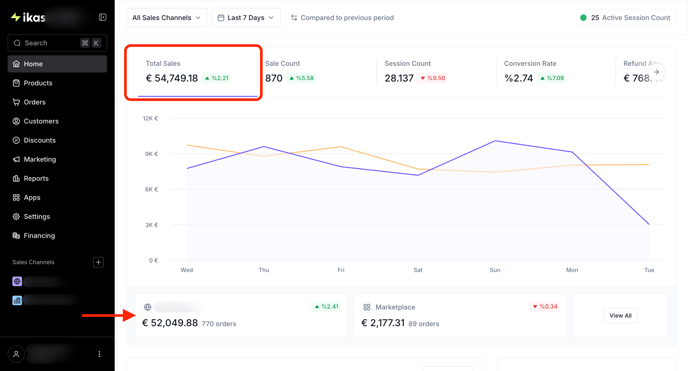
Task: Click the %7.09 Conversion Rate badge
Action: pos(552,78)
